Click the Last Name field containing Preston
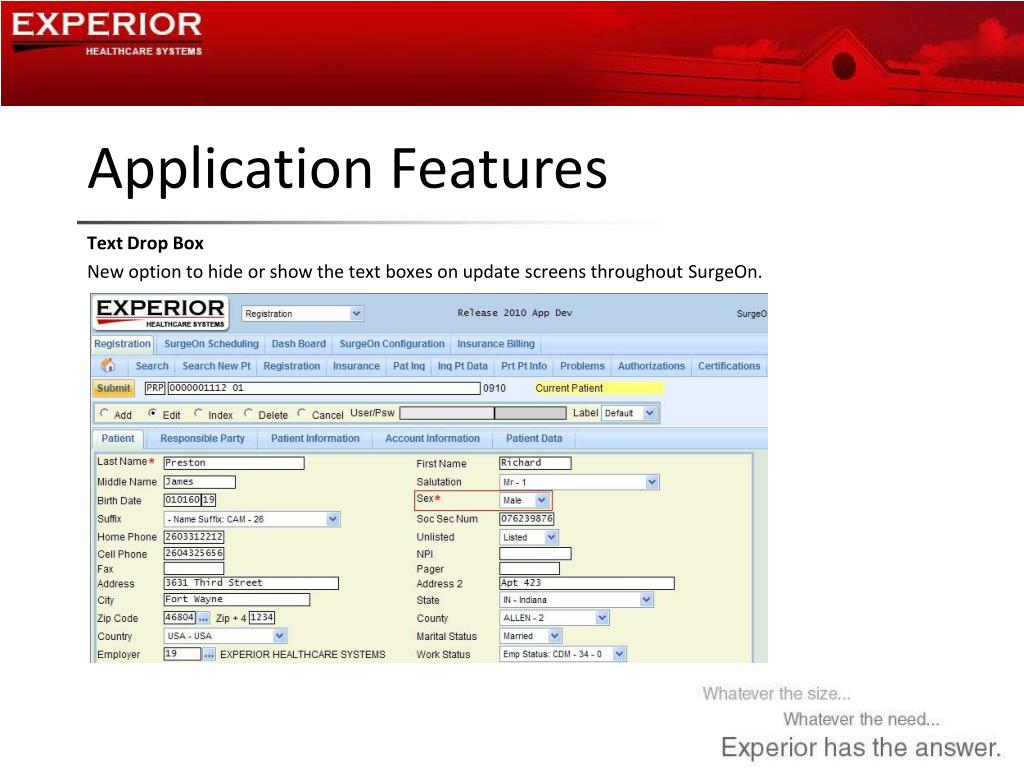Viewport: 1024px width, 768px height. tap(234, 463)
